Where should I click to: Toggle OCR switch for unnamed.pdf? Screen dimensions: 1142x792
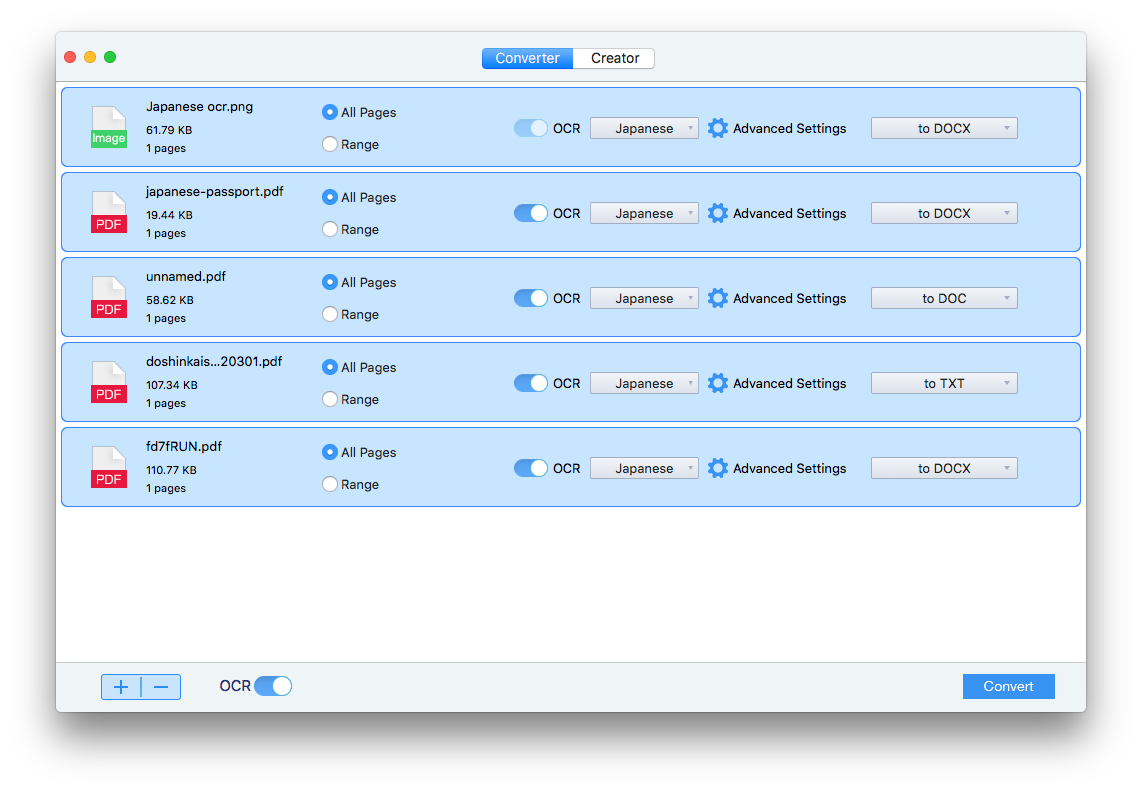530,298
